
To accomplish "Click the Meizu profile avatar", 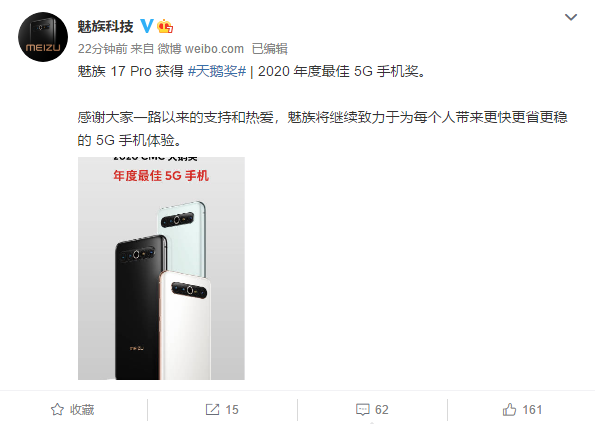I will [43, 37].
